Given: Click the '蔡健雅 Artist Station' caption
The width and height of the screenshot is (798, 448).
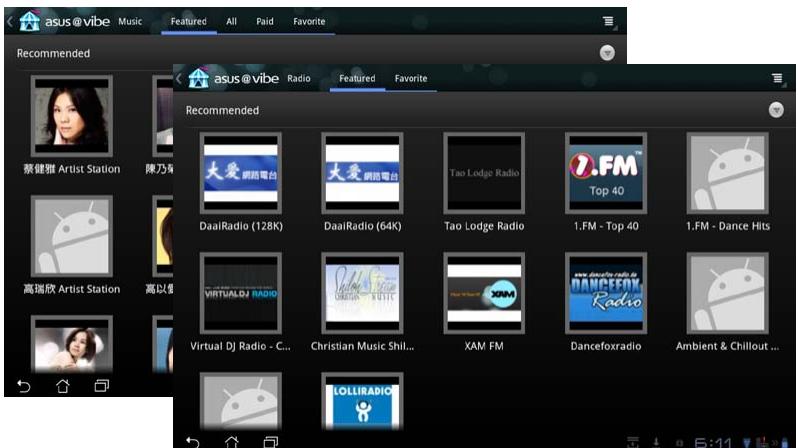Looking at the screenshot, I should click(x=72, y=169).
